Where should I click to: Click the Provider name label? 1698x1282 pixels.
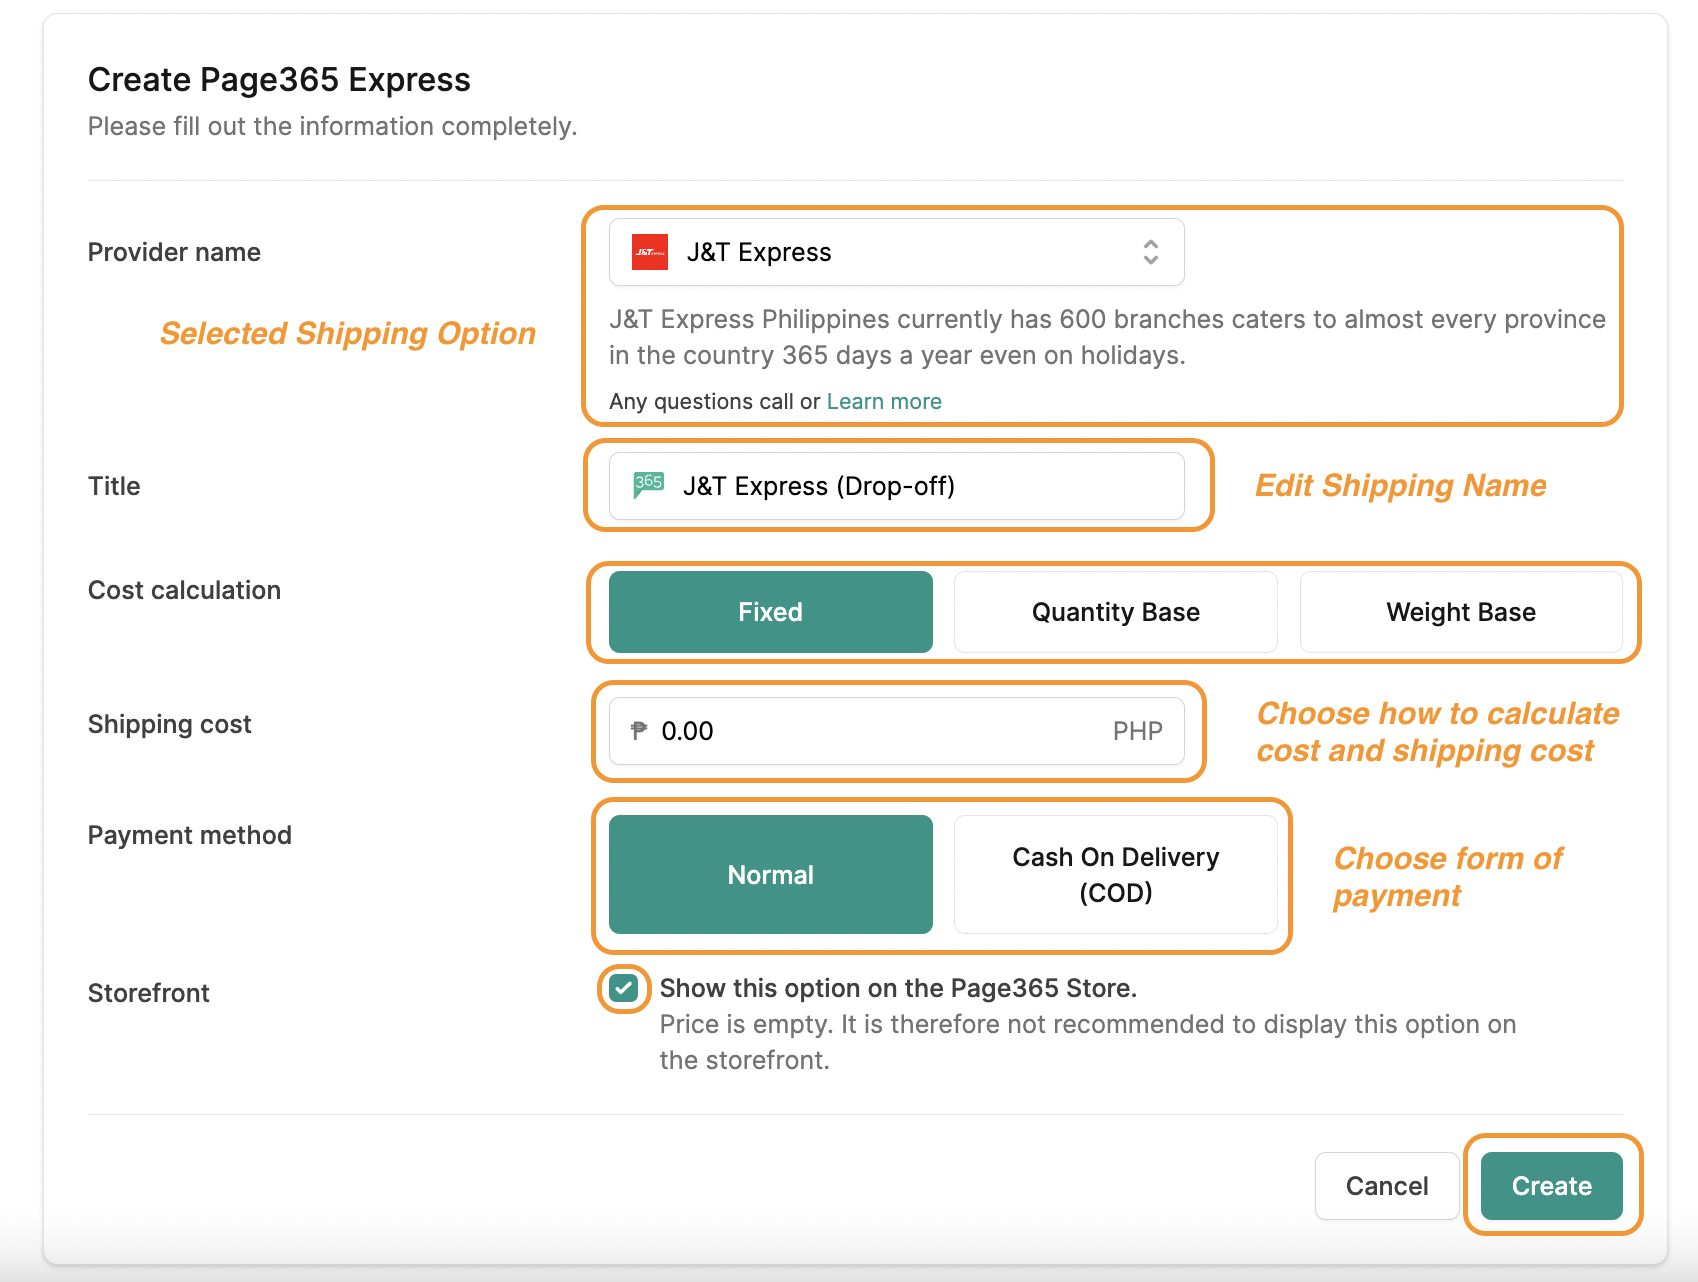point(174,252)
